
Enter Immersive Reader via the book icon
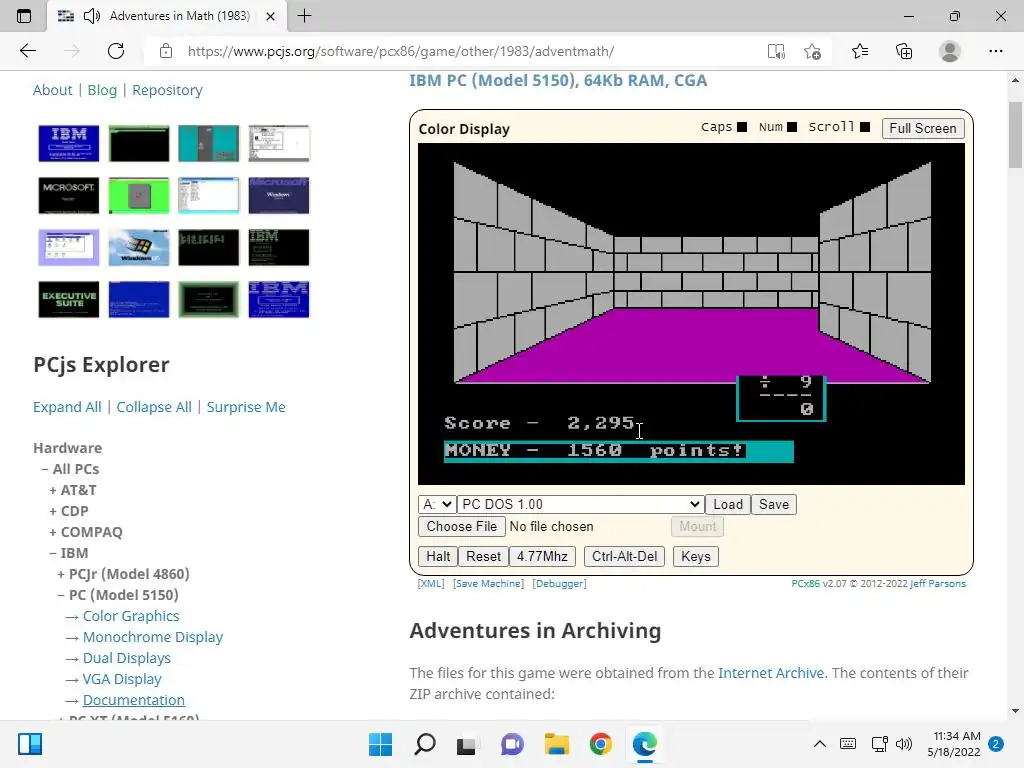point(776,51)
